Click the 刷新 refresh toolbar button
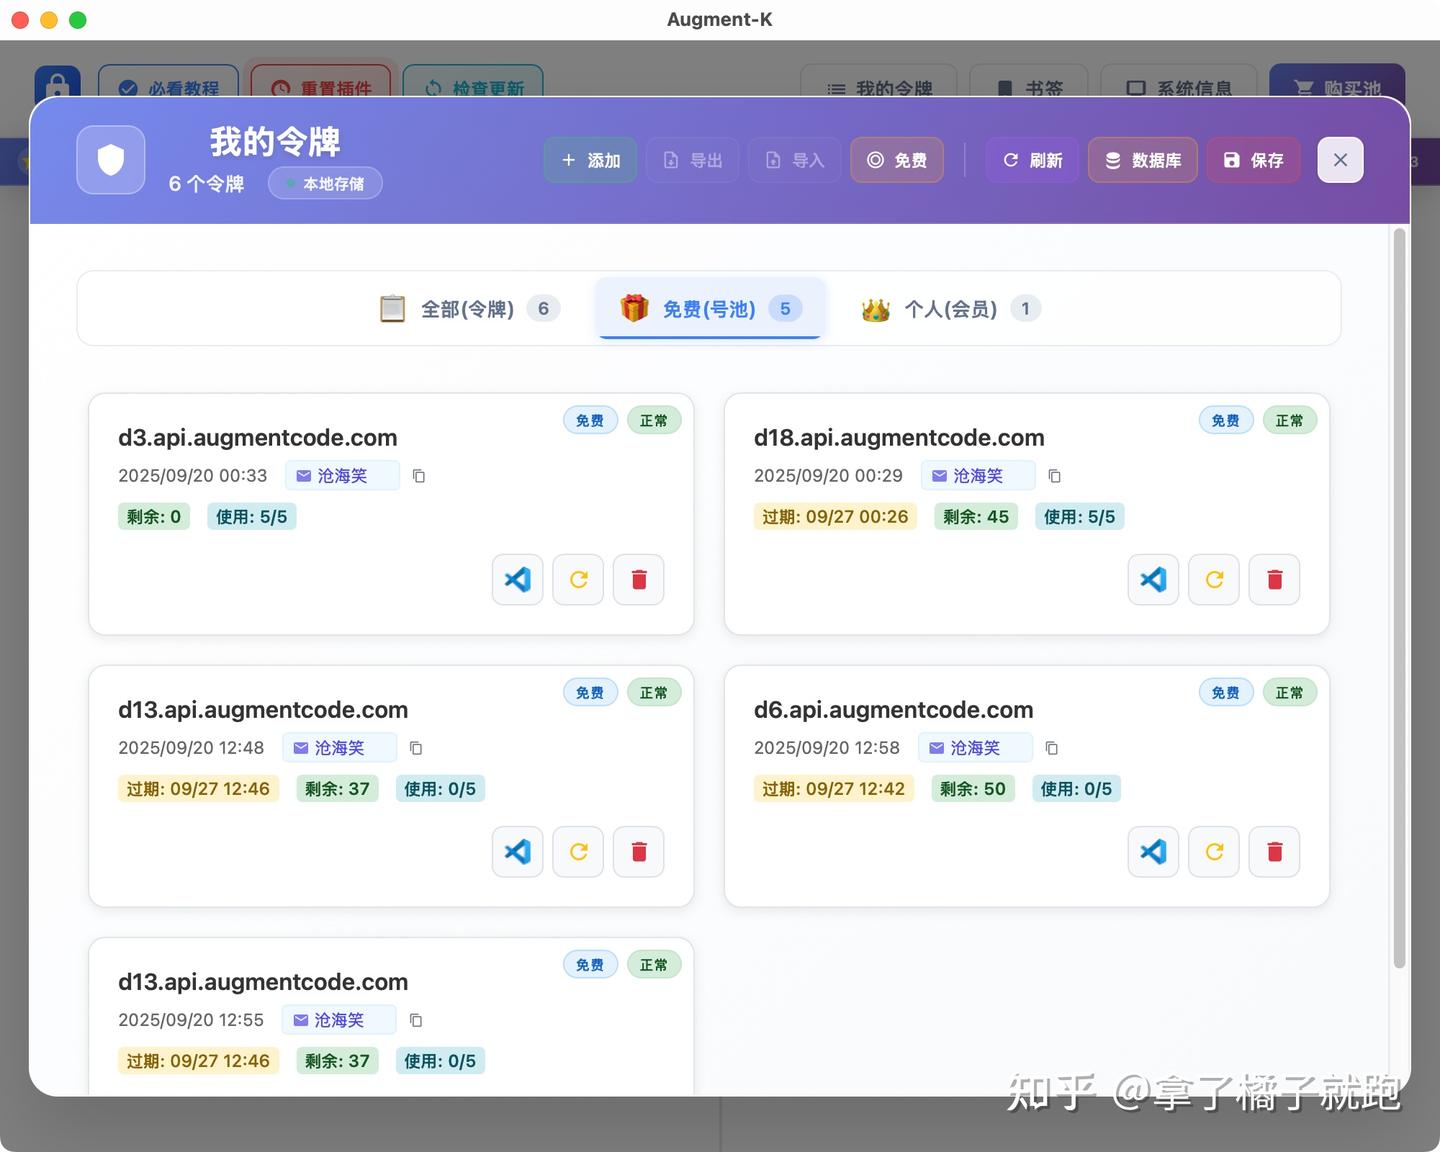Viewport: 1440px width, 1152px height. pos(1031,159)
